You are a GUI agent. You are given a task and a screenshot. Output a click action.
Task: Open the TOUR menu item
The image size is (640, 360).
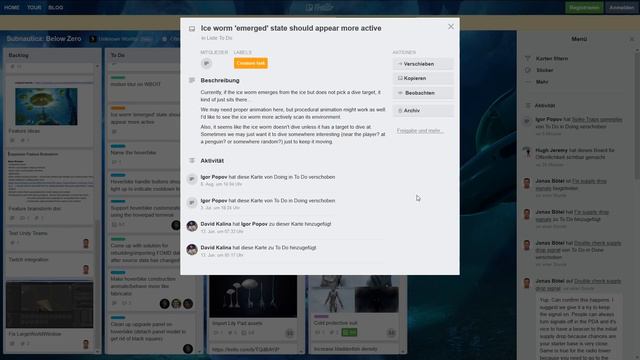coord(34,7)
